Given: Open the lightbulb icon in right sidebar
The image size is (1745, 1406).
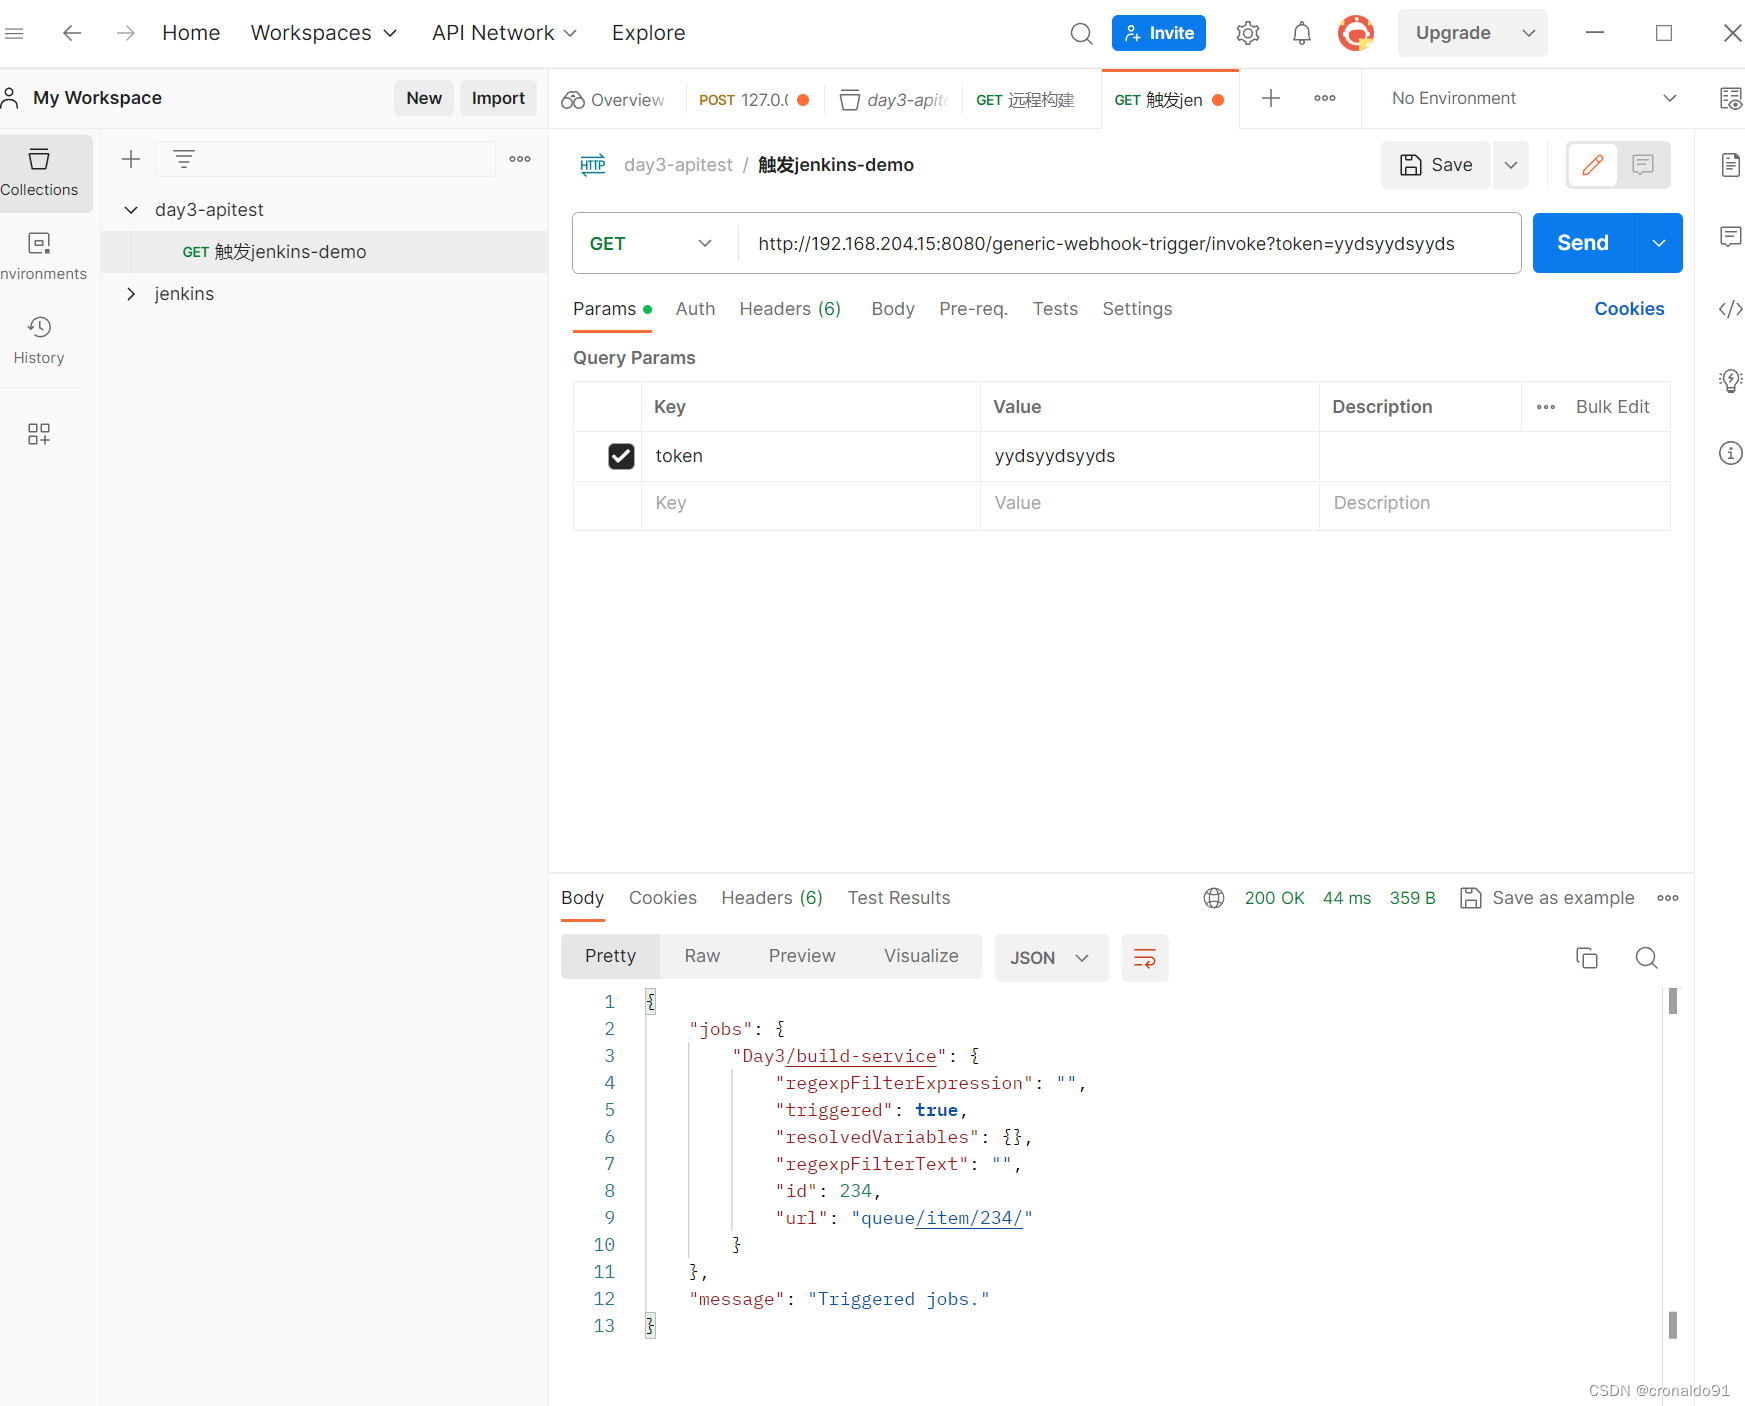Looking at the screenshot, I should click(1730, 381).
